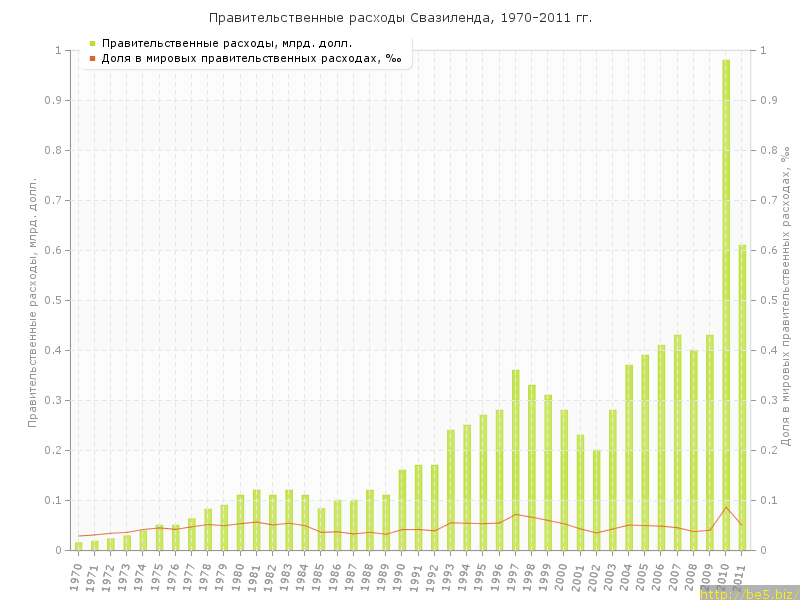This screenshot has height=600, width=800.
Task: Click the left vertical axis title
Action: pos(32,302)
